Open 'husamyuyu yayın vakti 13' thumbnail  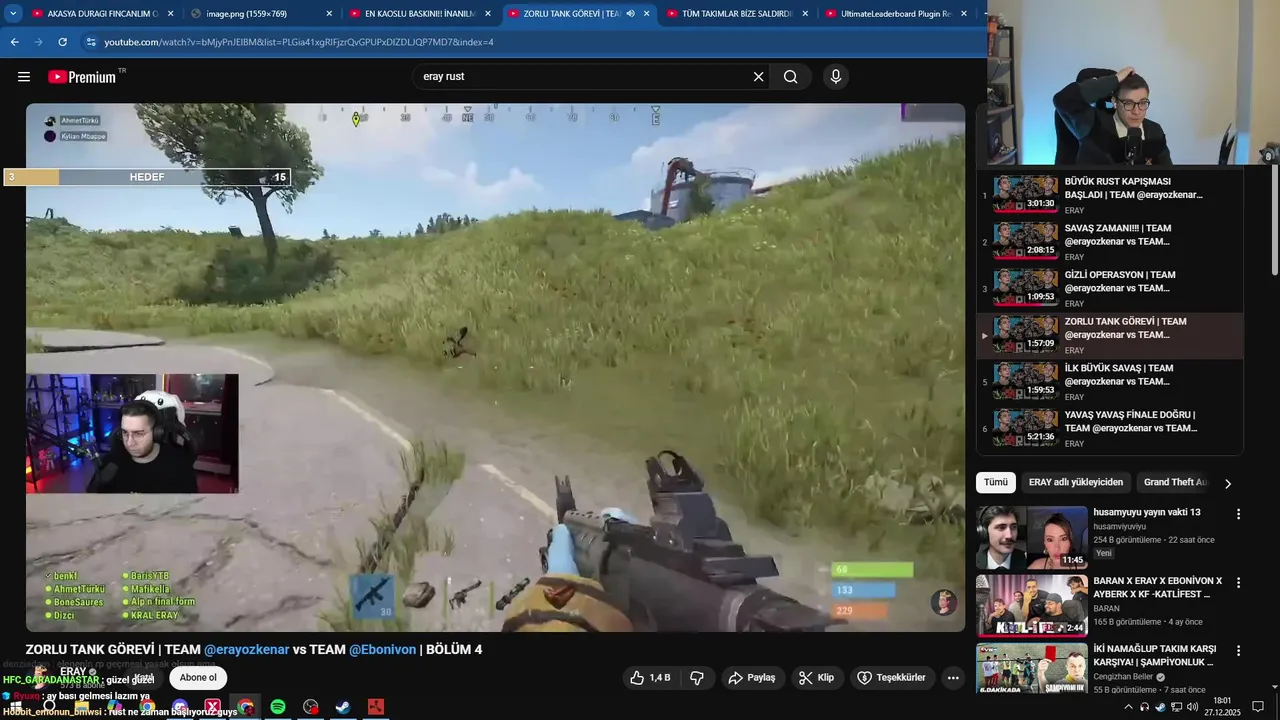click(1031, 538)
